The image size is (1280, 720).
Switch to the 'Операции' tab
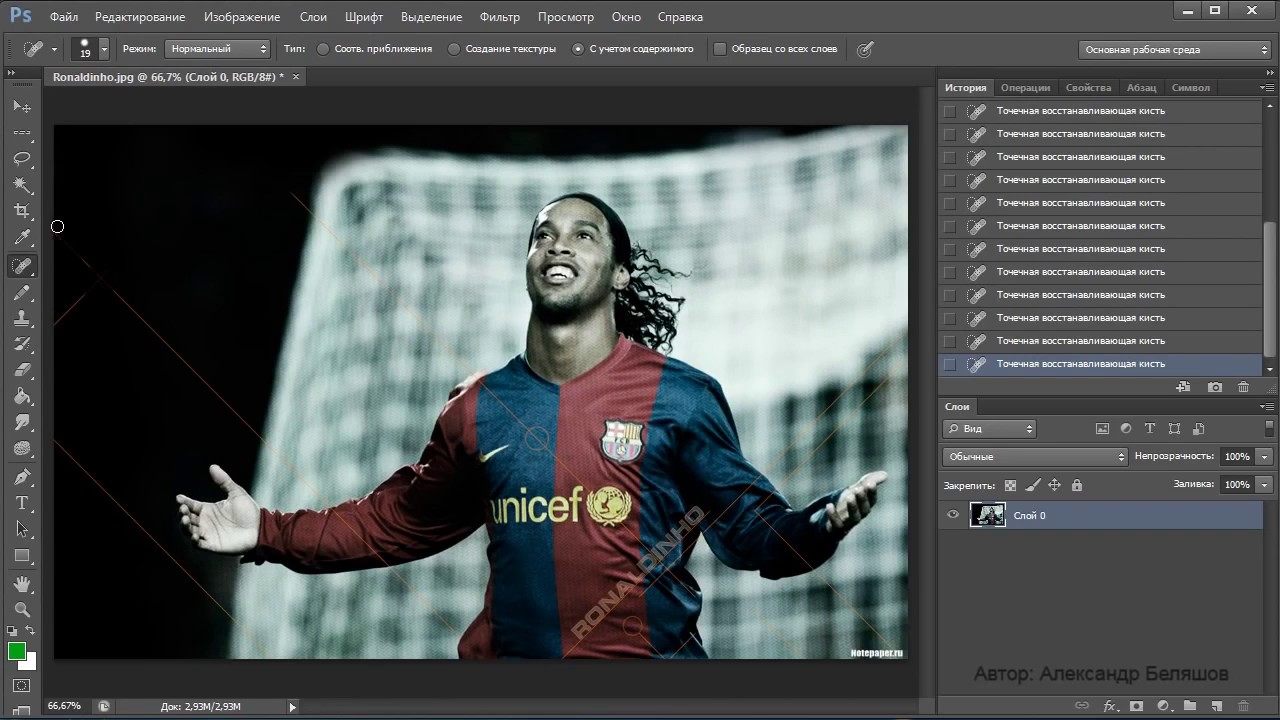coord(1025,88)
